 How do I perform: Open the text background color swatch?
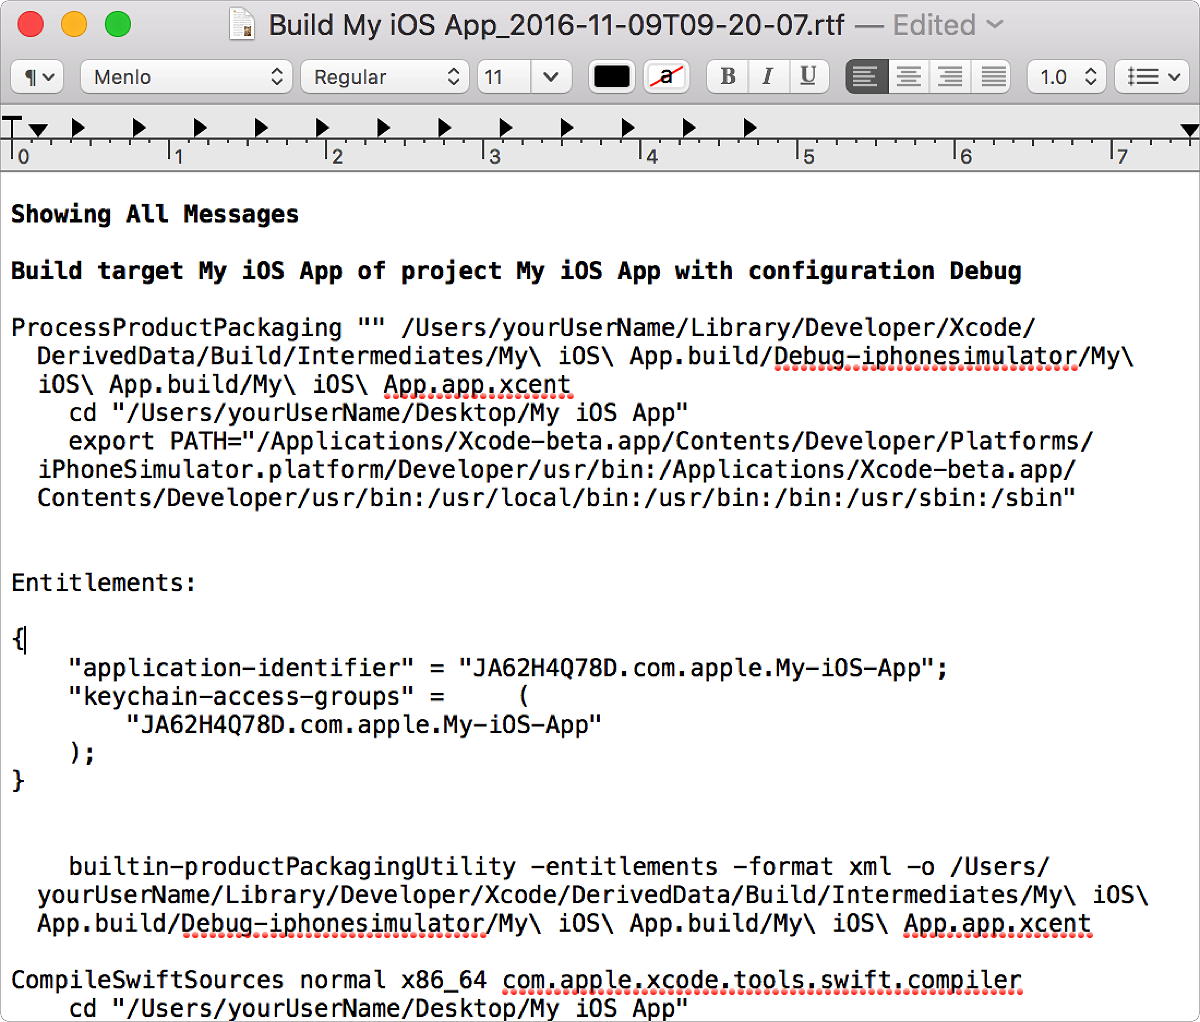[x=666, y=77]
